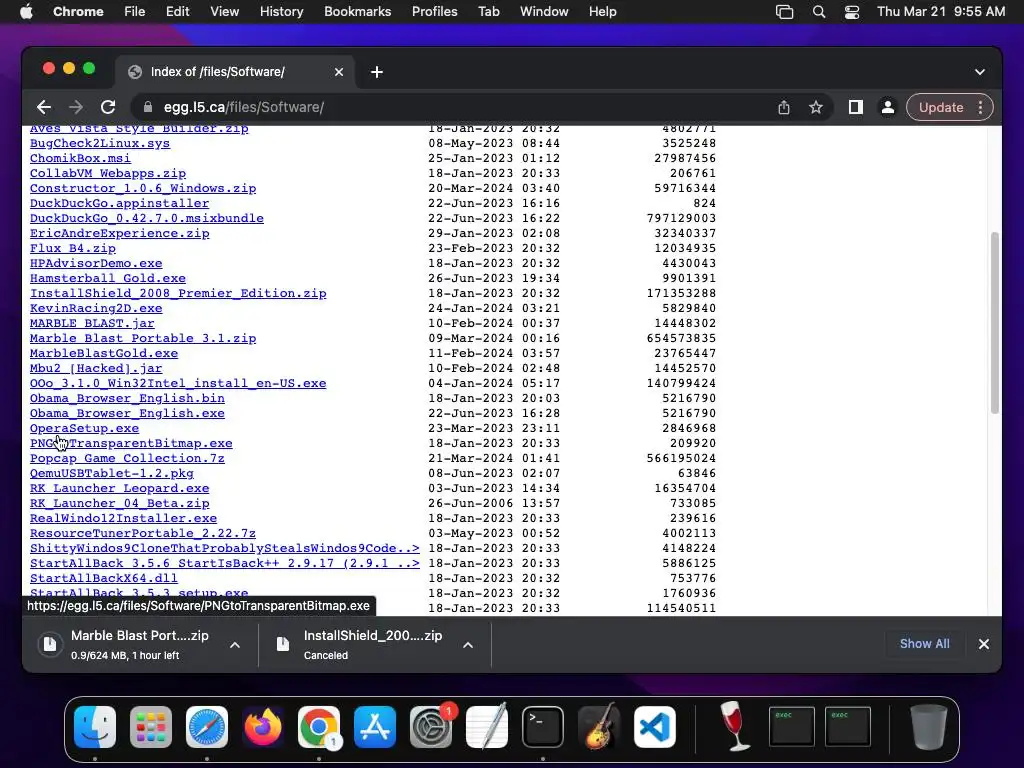Screen dimensions: 1024x768
Task: Click date and time in menu bar
Action: coord(940,11)
